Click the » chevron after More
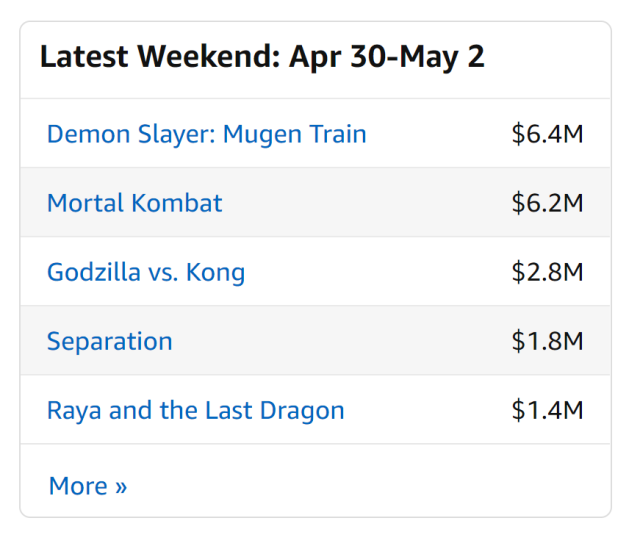This screenshot has height=543, width=640. (x=121, y=487)
